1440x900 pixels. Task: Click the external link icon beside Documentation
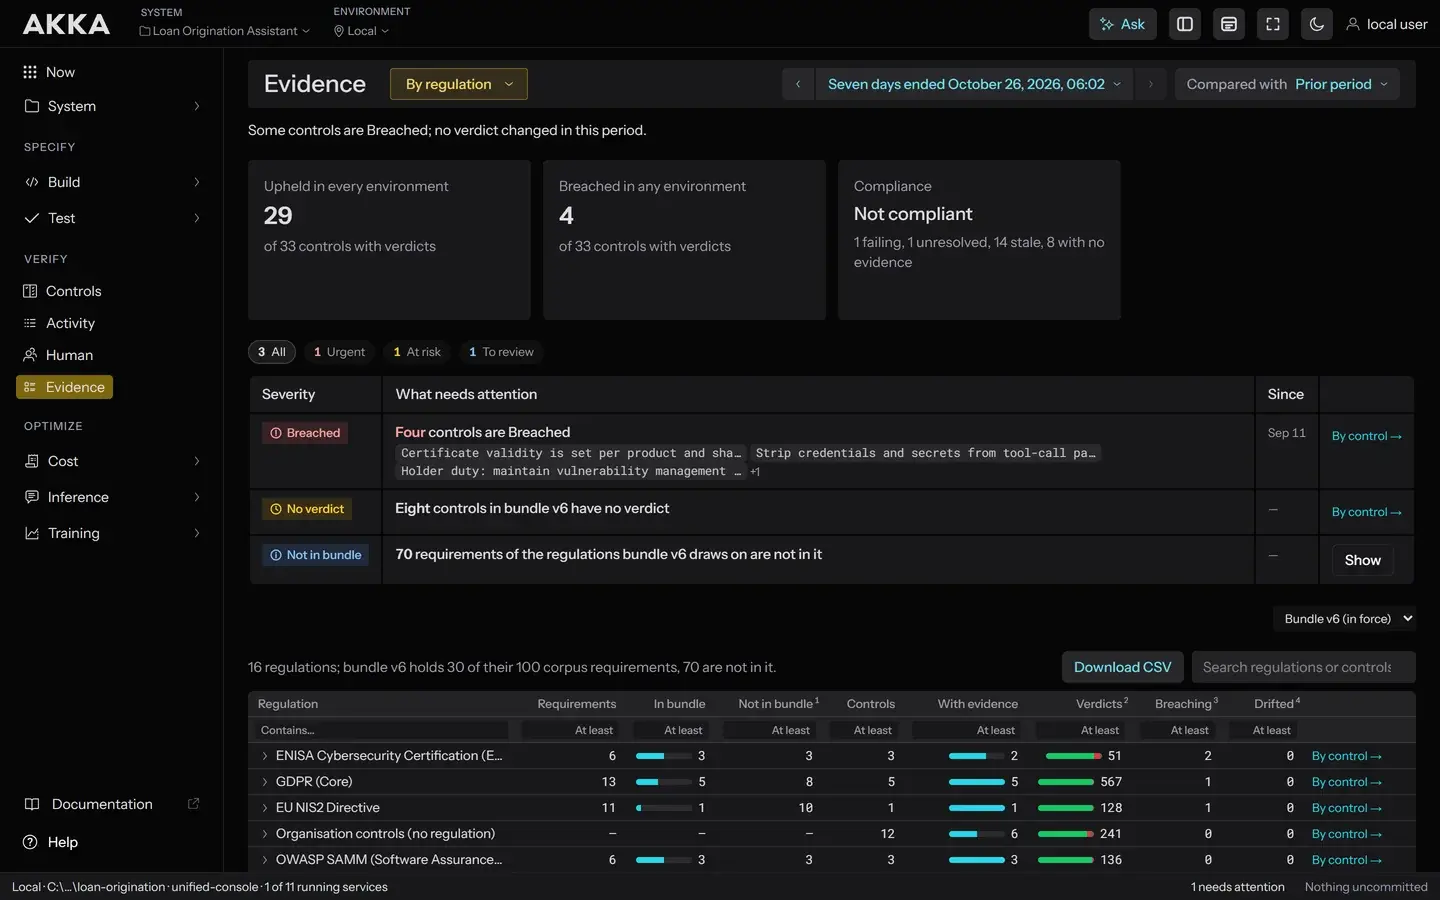(194, 804)
